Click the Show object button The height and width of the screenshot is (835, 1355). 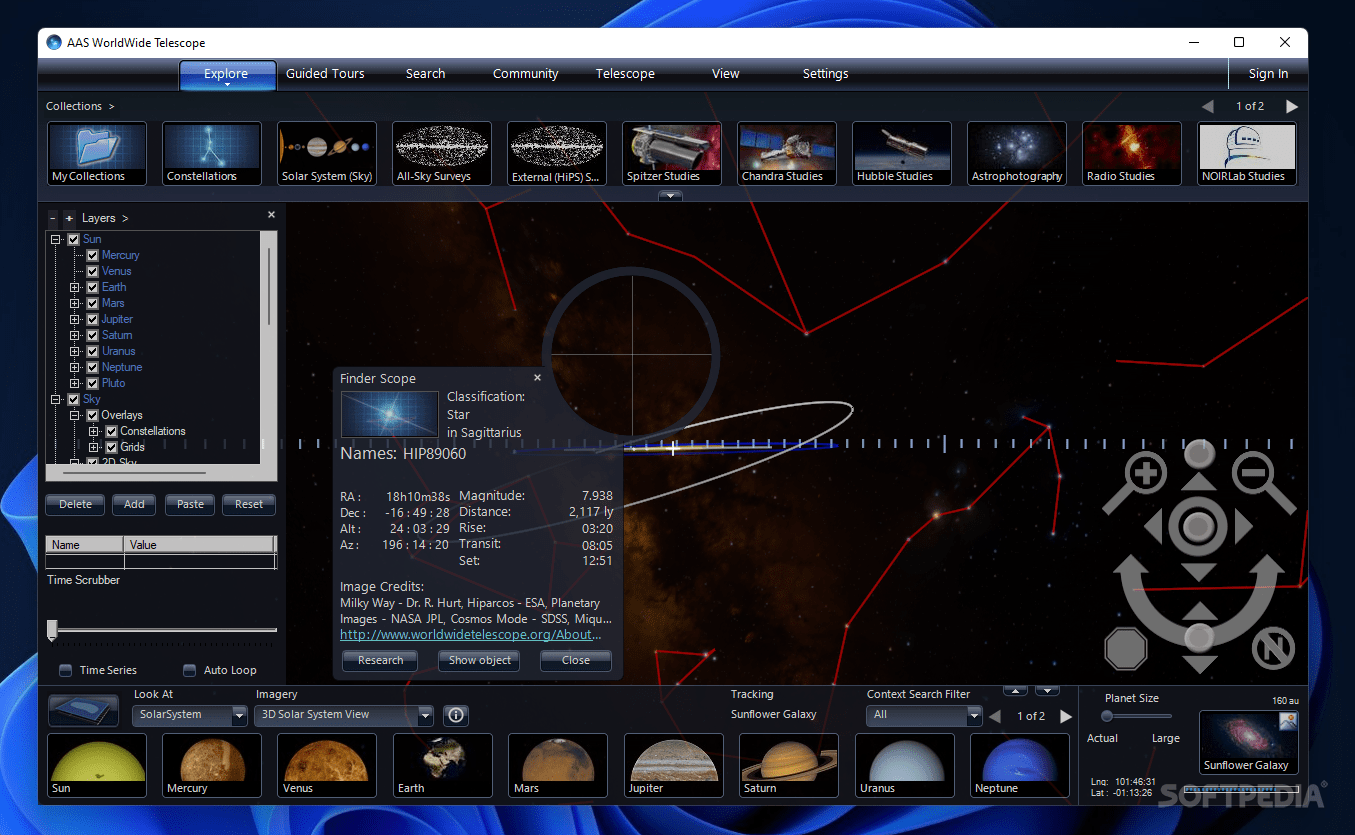click(x=479, y=660)
